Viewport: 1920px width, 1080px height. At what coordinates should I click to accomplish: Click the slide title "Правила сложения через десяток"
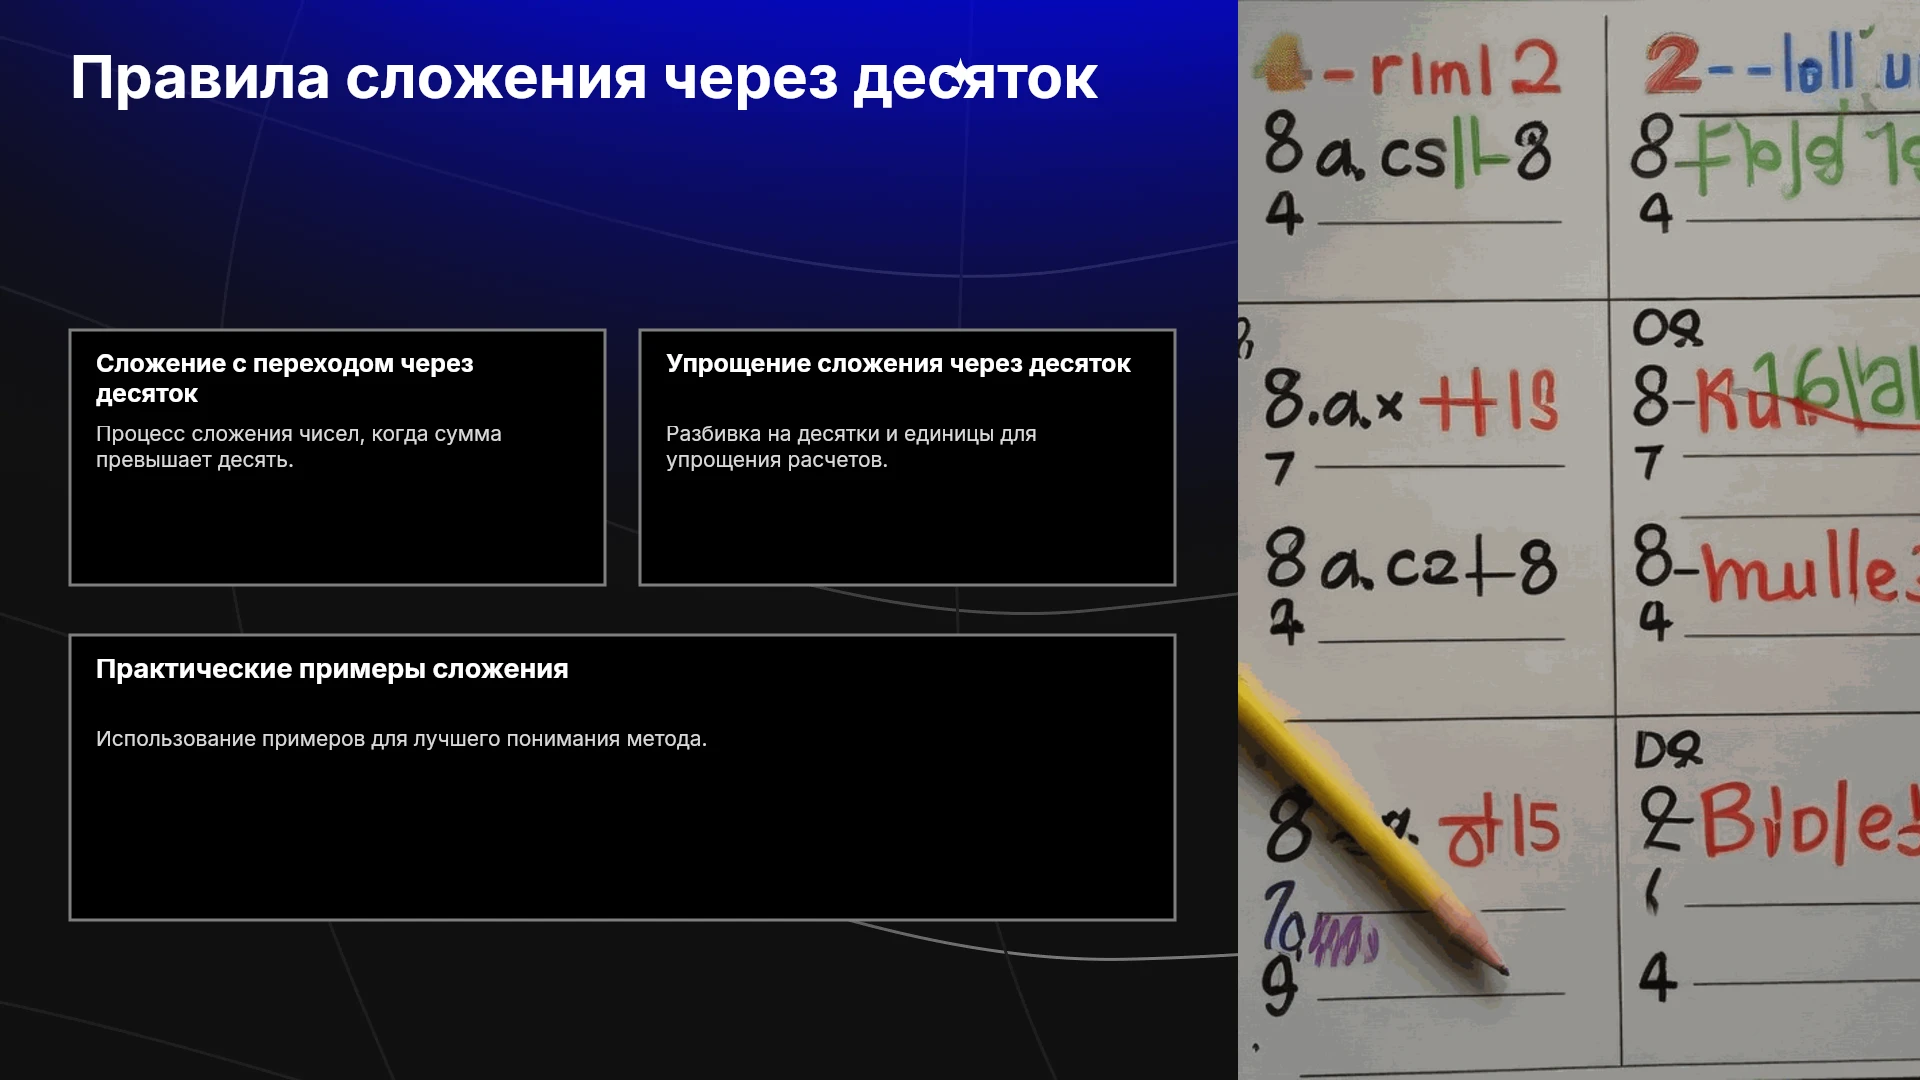(x=584, y=78)
